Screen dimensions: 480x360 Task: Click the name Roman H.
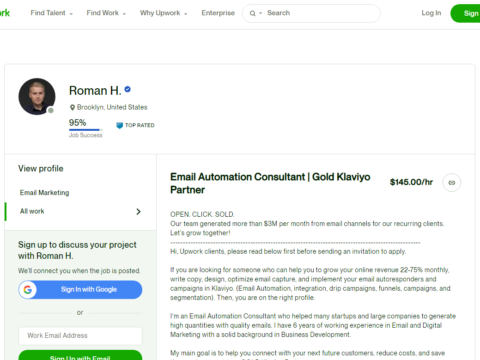(x=95, y=90)
